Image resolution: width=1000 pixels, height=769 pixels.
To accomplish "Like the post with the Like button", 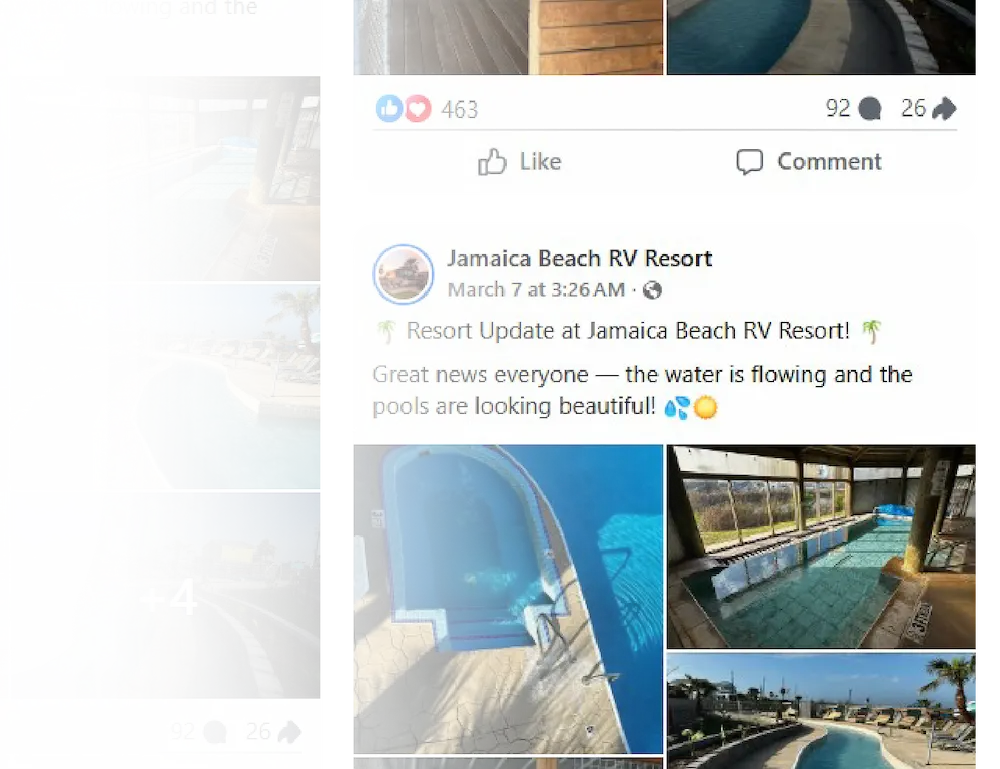I will click(520, 162).
